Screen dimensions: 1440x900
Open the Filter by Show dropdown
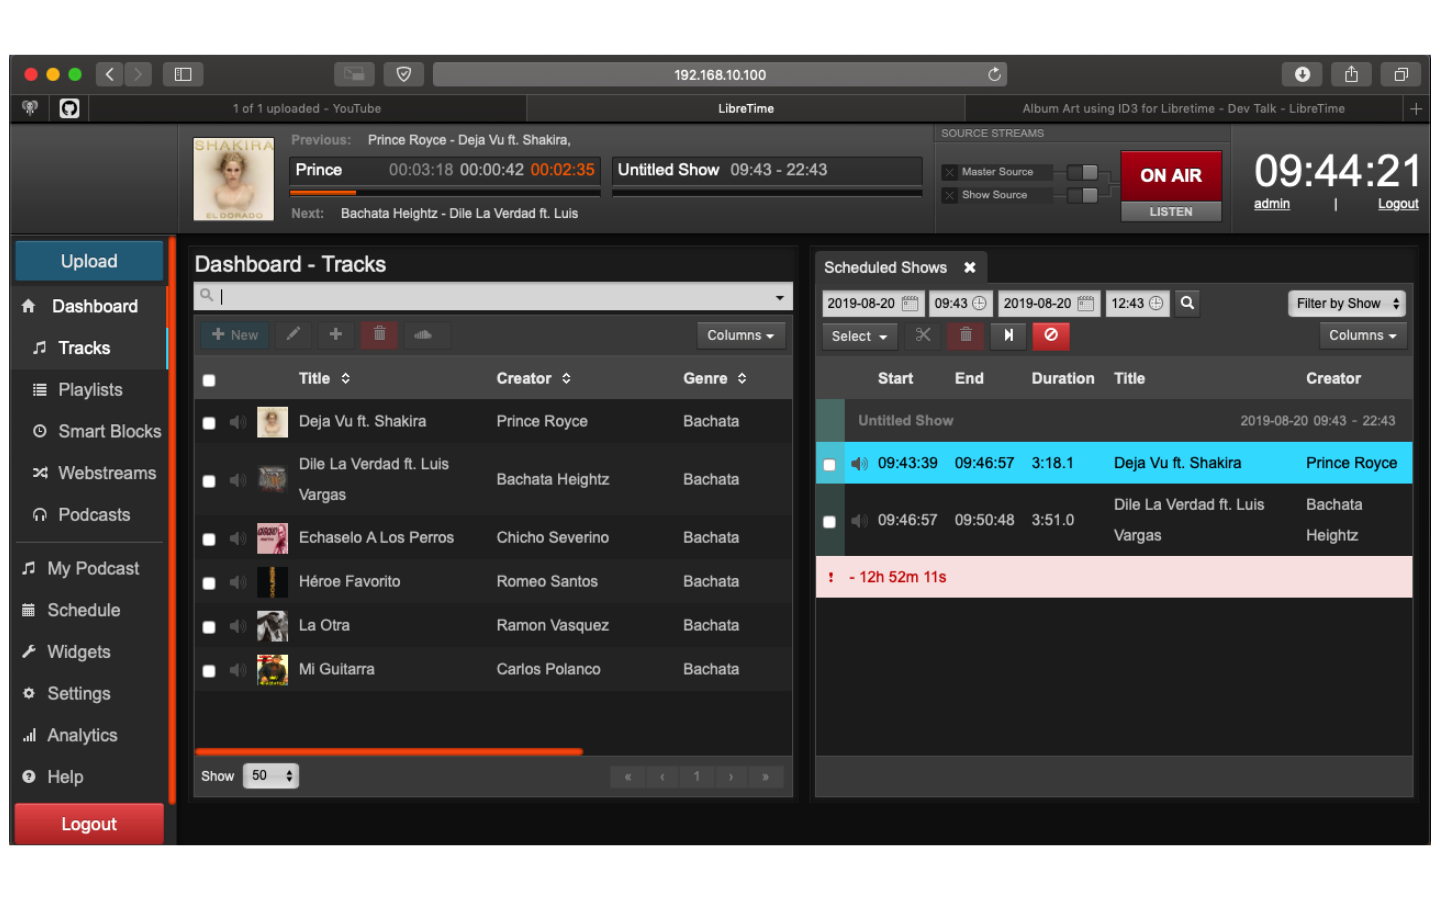pyautogui.click(x=1346, y=303)
